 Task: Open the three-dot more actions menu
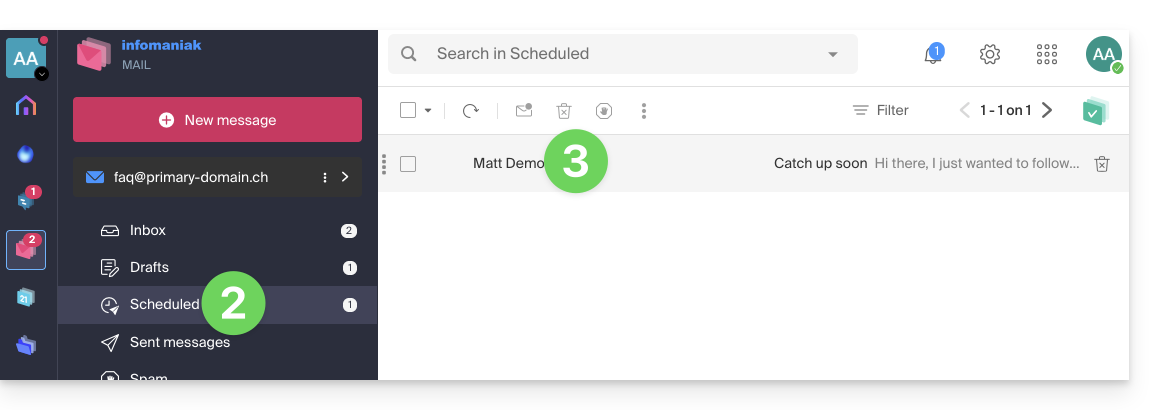[x=644, y=111]
